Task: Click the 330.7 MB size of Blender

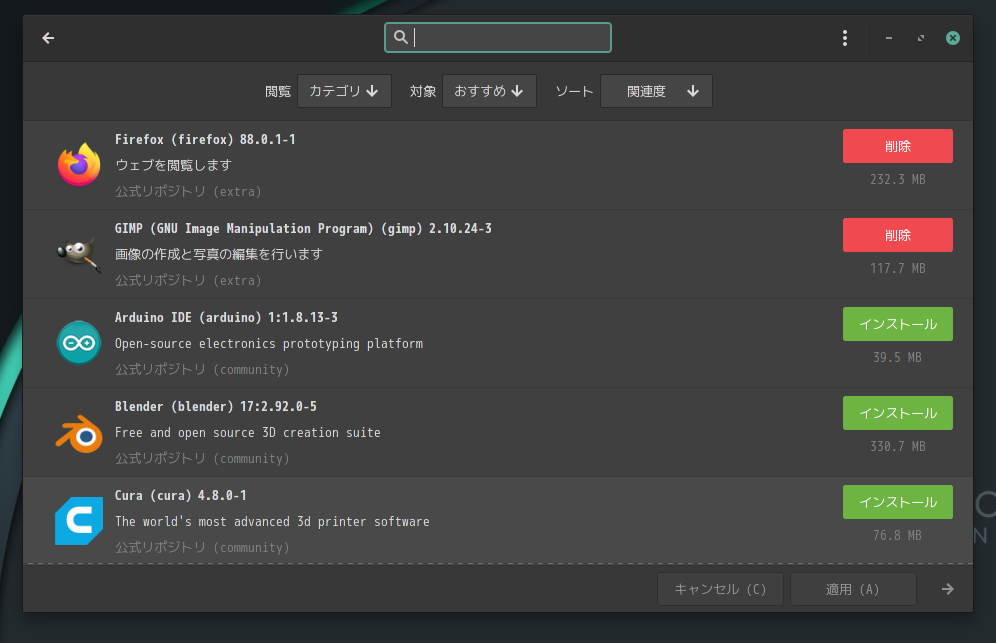Action: coord(898,446)
